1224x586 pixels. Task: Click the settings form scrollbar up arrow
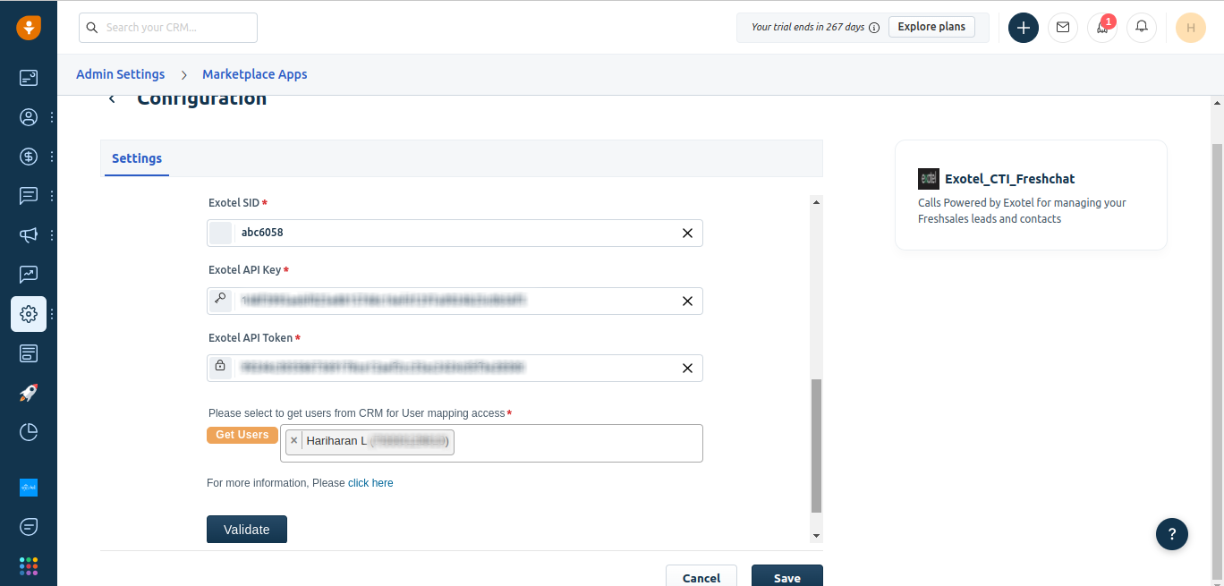tap(816, 202)
